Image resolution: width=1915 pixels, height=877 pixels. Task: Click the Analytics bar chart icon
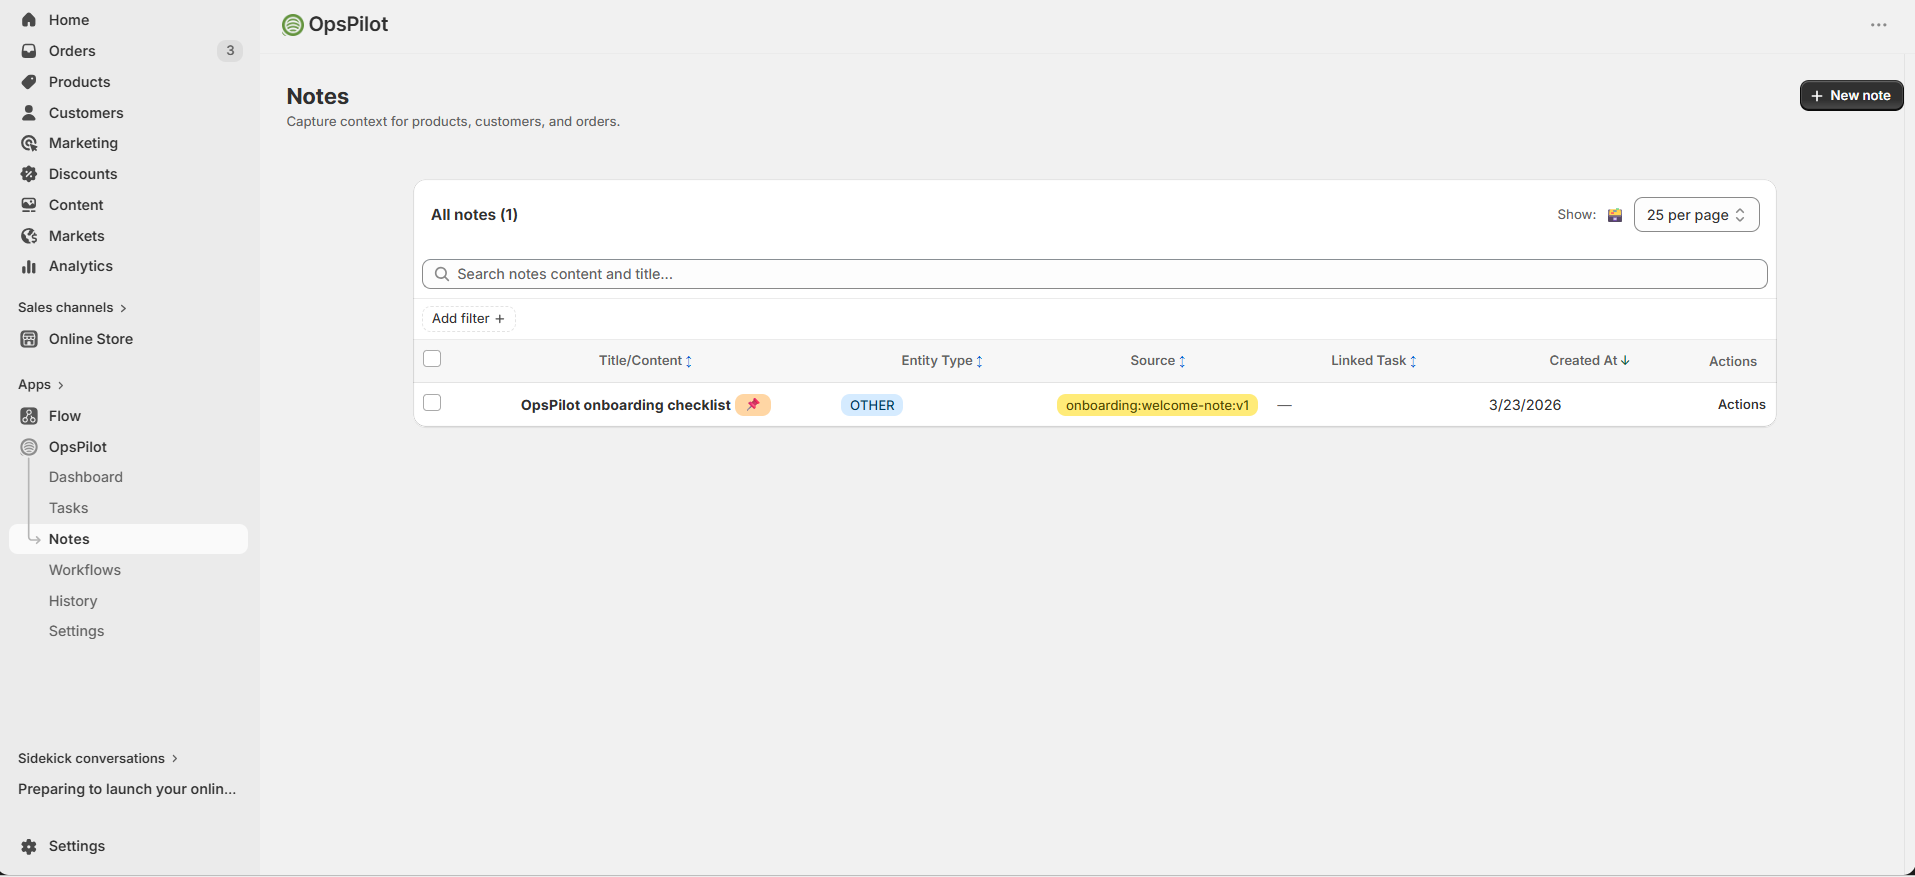[29, 266]
